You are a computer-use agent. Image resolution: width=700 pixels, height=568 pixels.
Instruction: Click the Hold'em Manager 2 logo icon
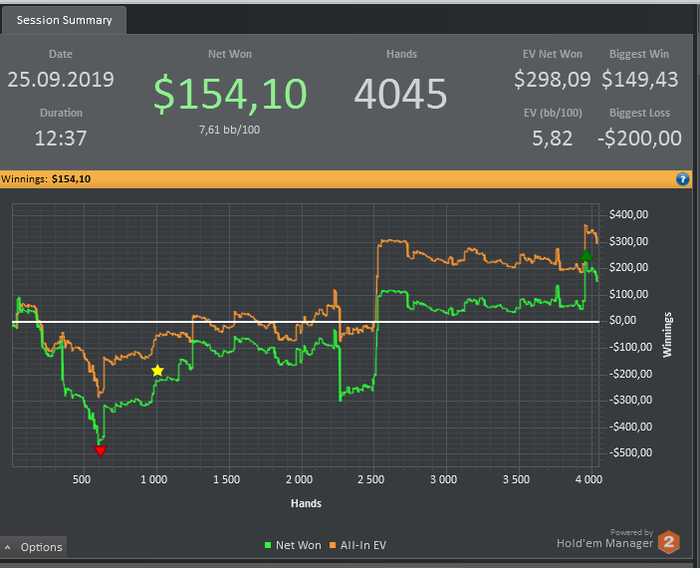(x=669, y=542)
